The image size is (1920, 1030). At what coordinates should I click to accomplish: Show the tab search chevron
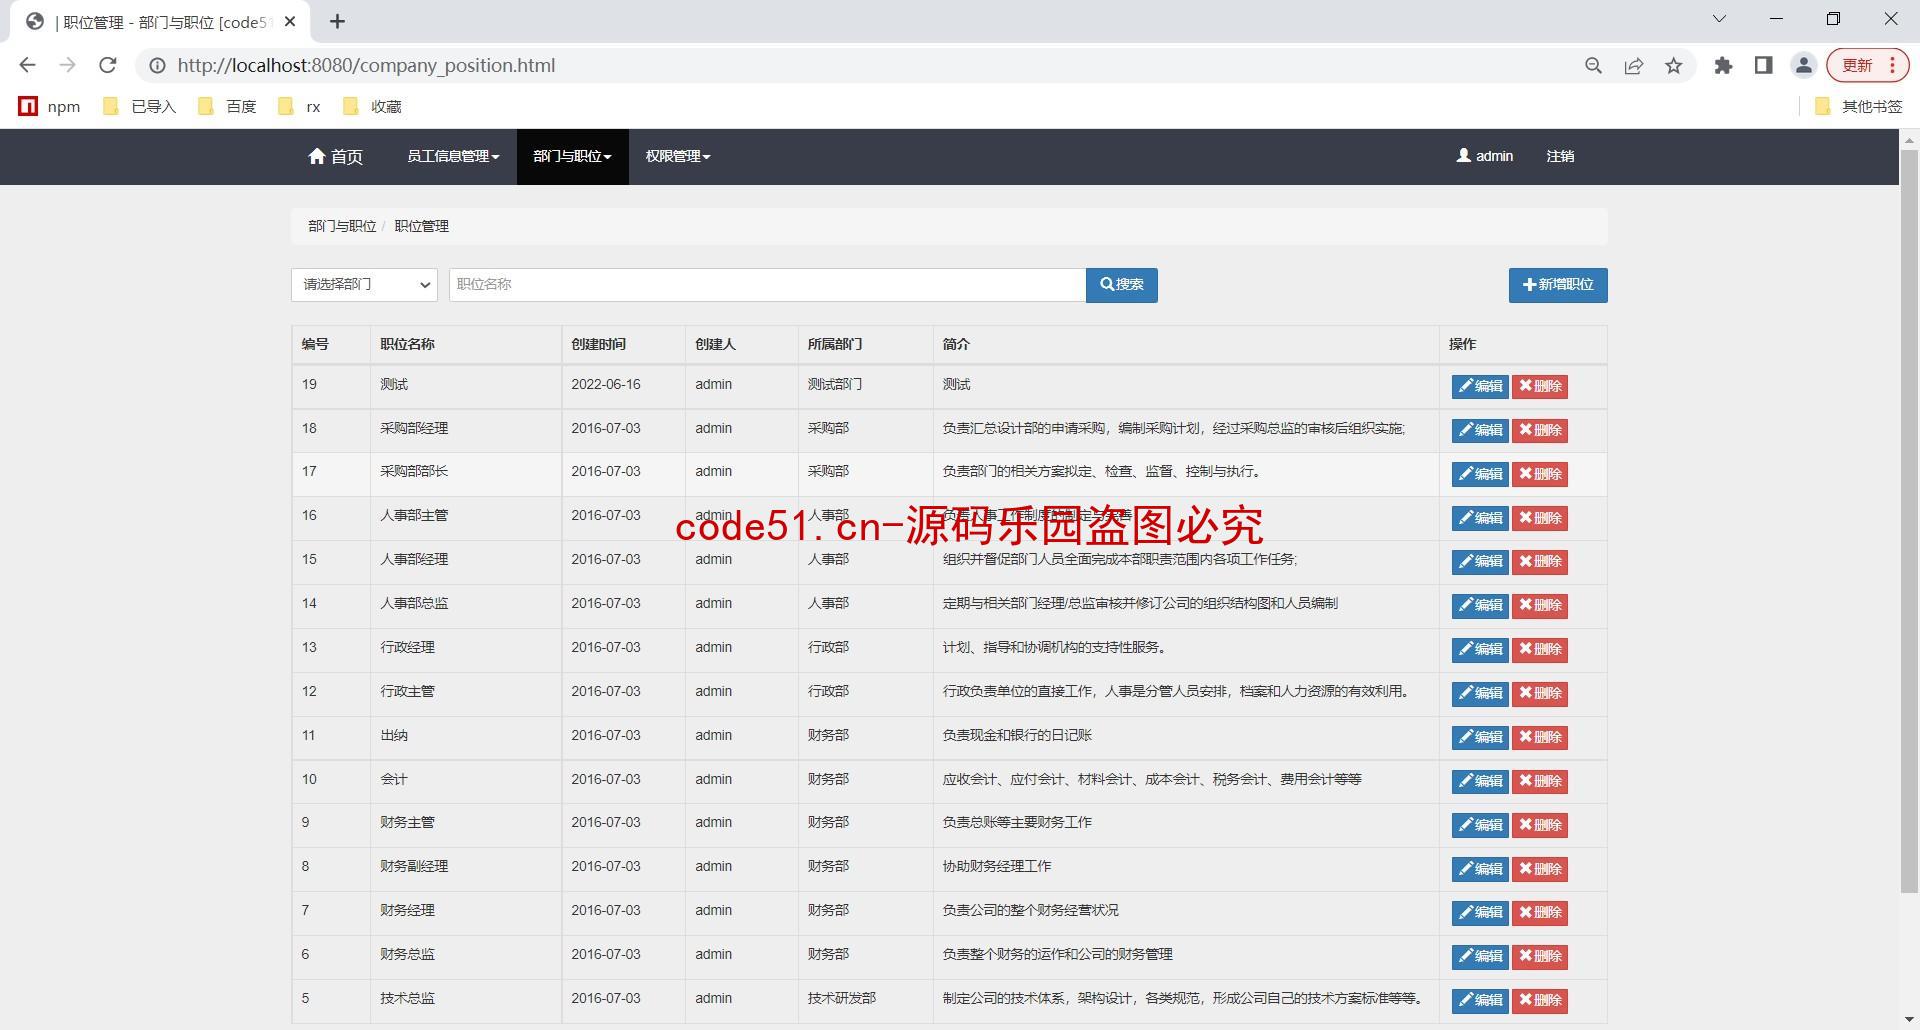point(1719,18)
